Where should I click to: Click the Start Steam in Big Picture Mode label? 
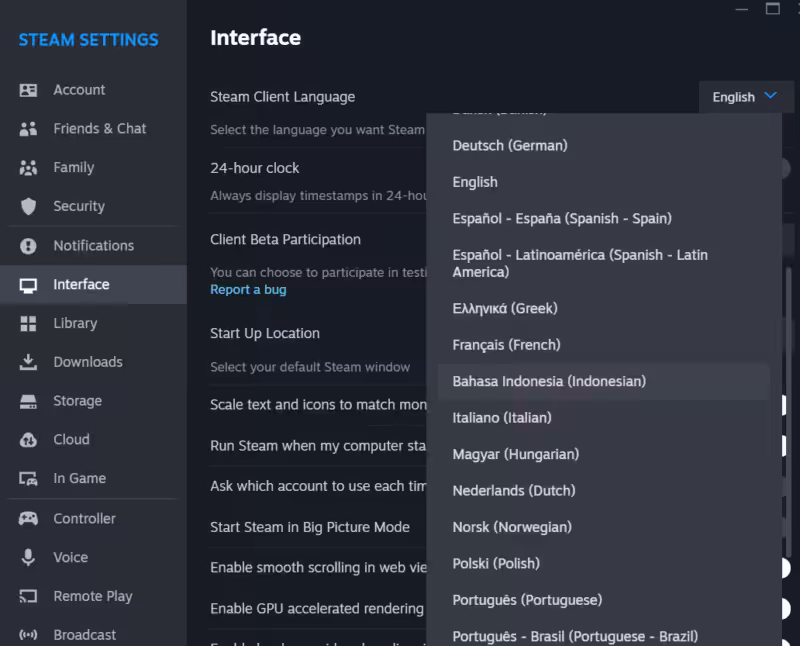310,527
